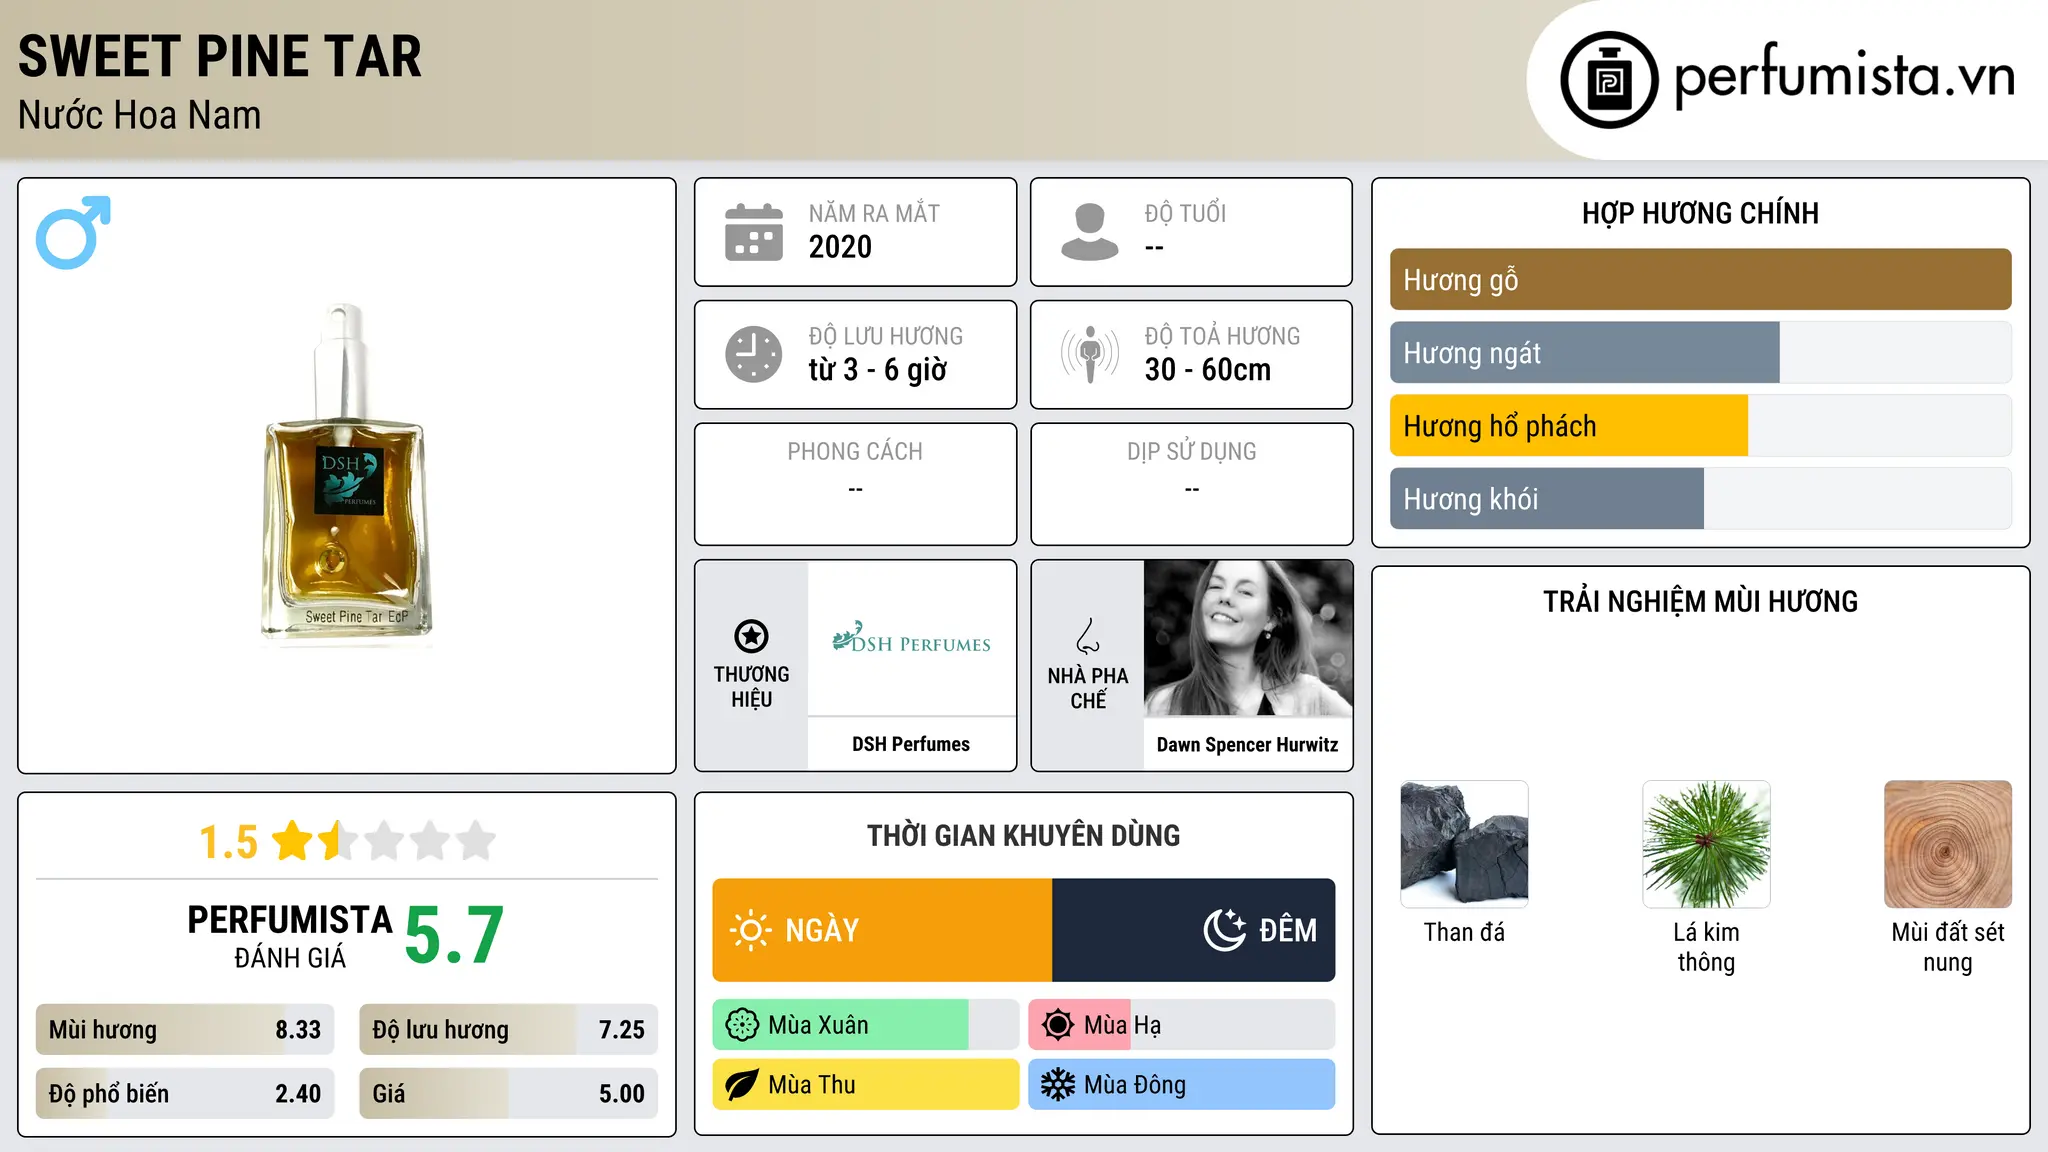This screenshot has width=2048, height=1152.
Task: Click the half-filled second rating star
Action: pyautogui.click(x=339, y=841)
